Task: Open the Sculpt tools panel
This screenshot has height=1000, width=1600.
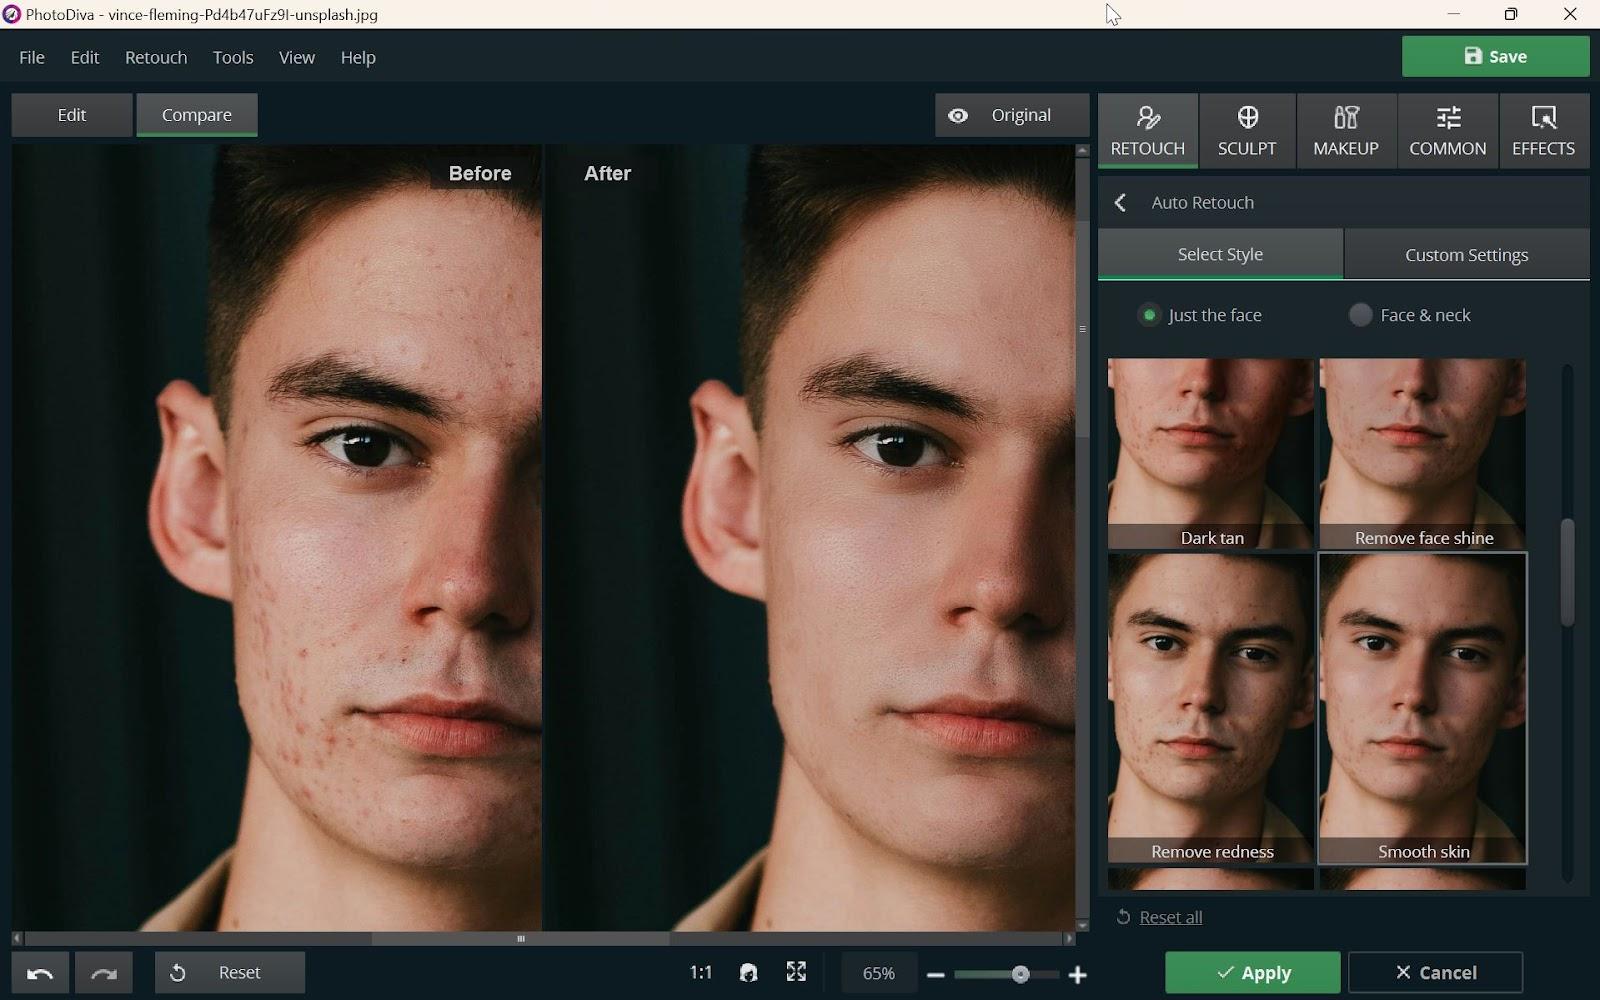Action: [x=1246, y=131]
